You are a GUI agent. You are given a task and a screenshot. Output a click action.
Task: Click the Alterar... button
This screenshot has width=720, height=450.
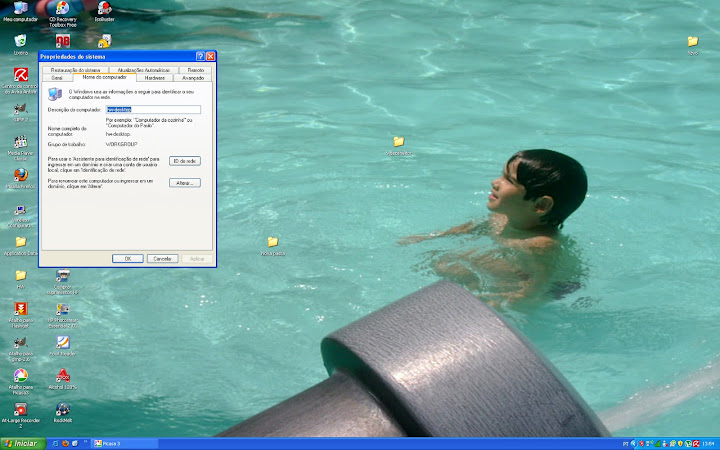pyautogui.click(x=185, y=183)
